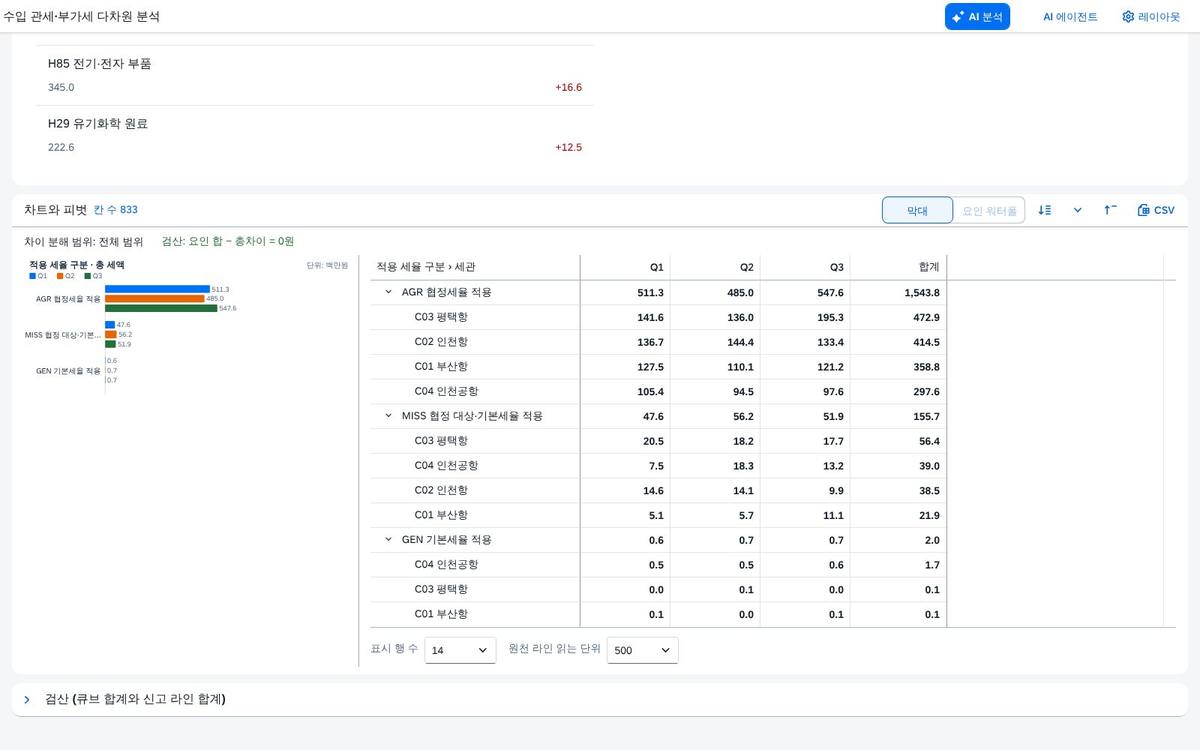
Task: Click the AGR orange Q2 bar 485.0
Action: tap(155, 299)
